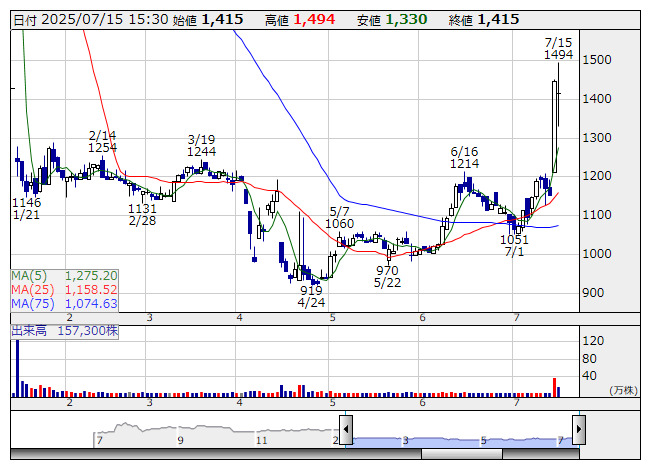
Task: Click the 2/28 1131 low label
Action: pos(142,215)
